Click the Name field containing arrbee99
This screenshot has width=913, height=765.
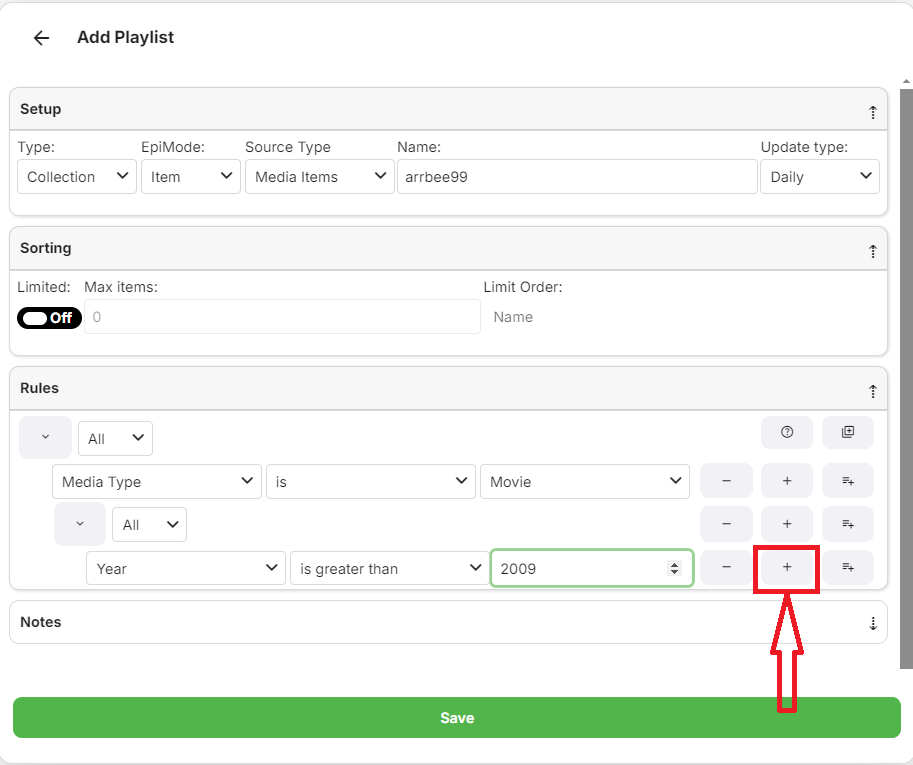coord(576,177)
